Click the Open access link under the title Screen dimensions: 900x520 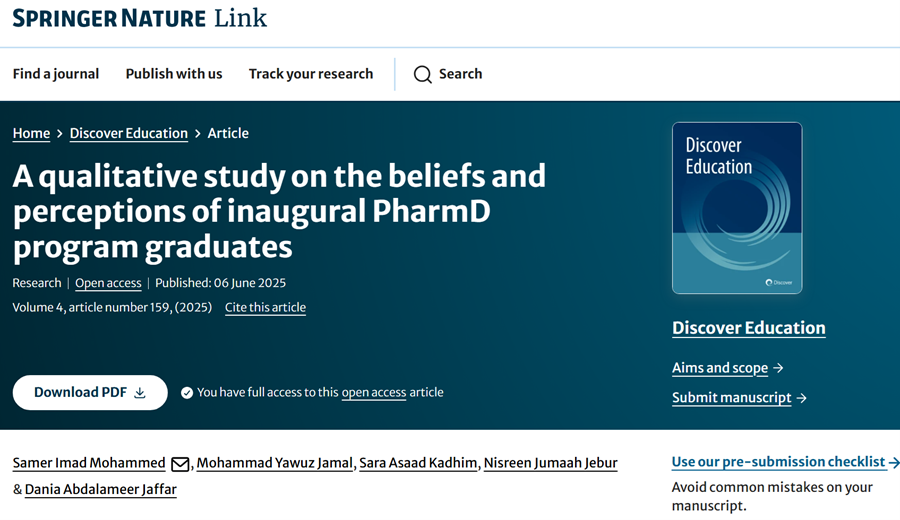tap(108, 283)
